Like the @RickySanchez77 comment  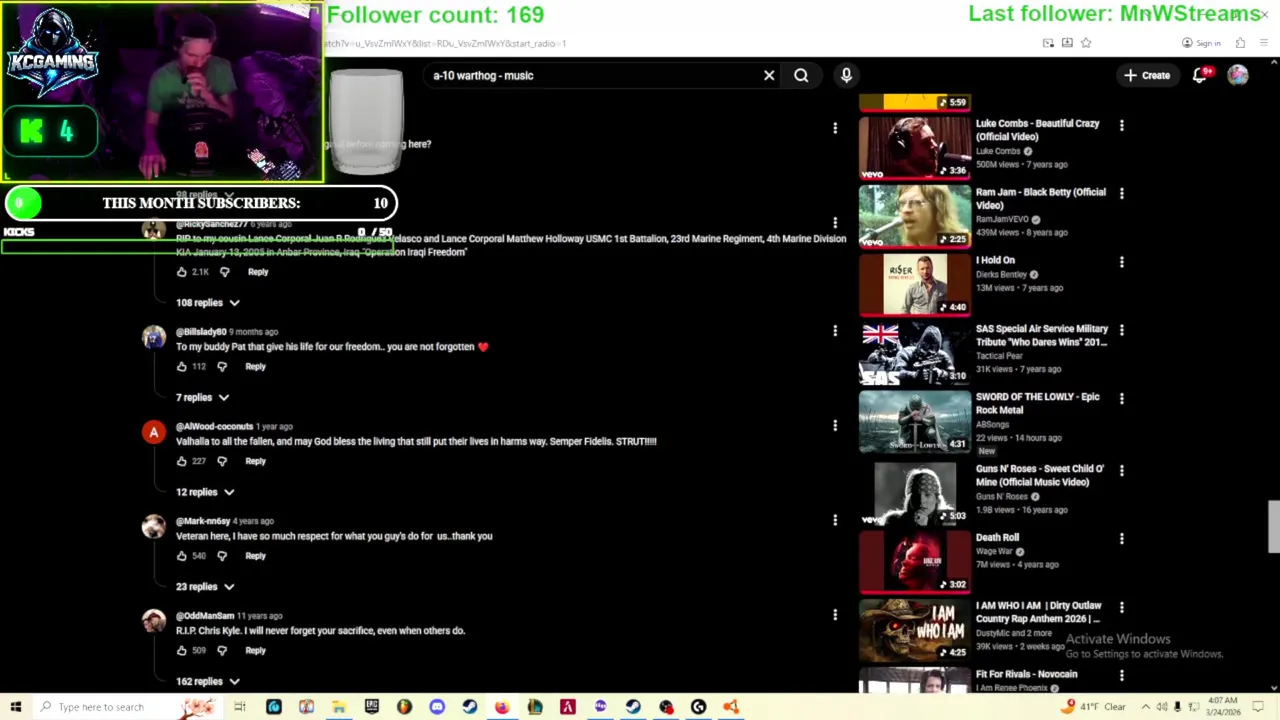[182, 272]
